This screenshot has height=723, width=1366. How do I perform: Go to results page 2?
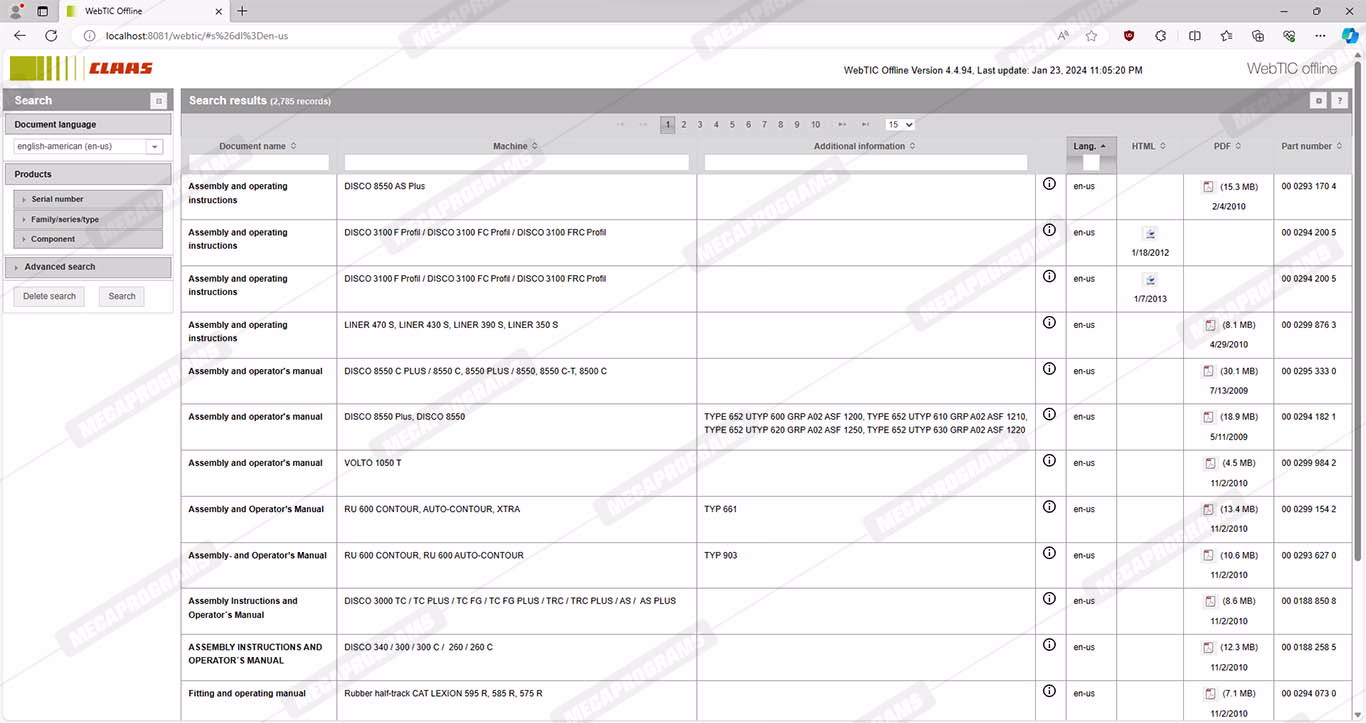click(x=684, y=125)
